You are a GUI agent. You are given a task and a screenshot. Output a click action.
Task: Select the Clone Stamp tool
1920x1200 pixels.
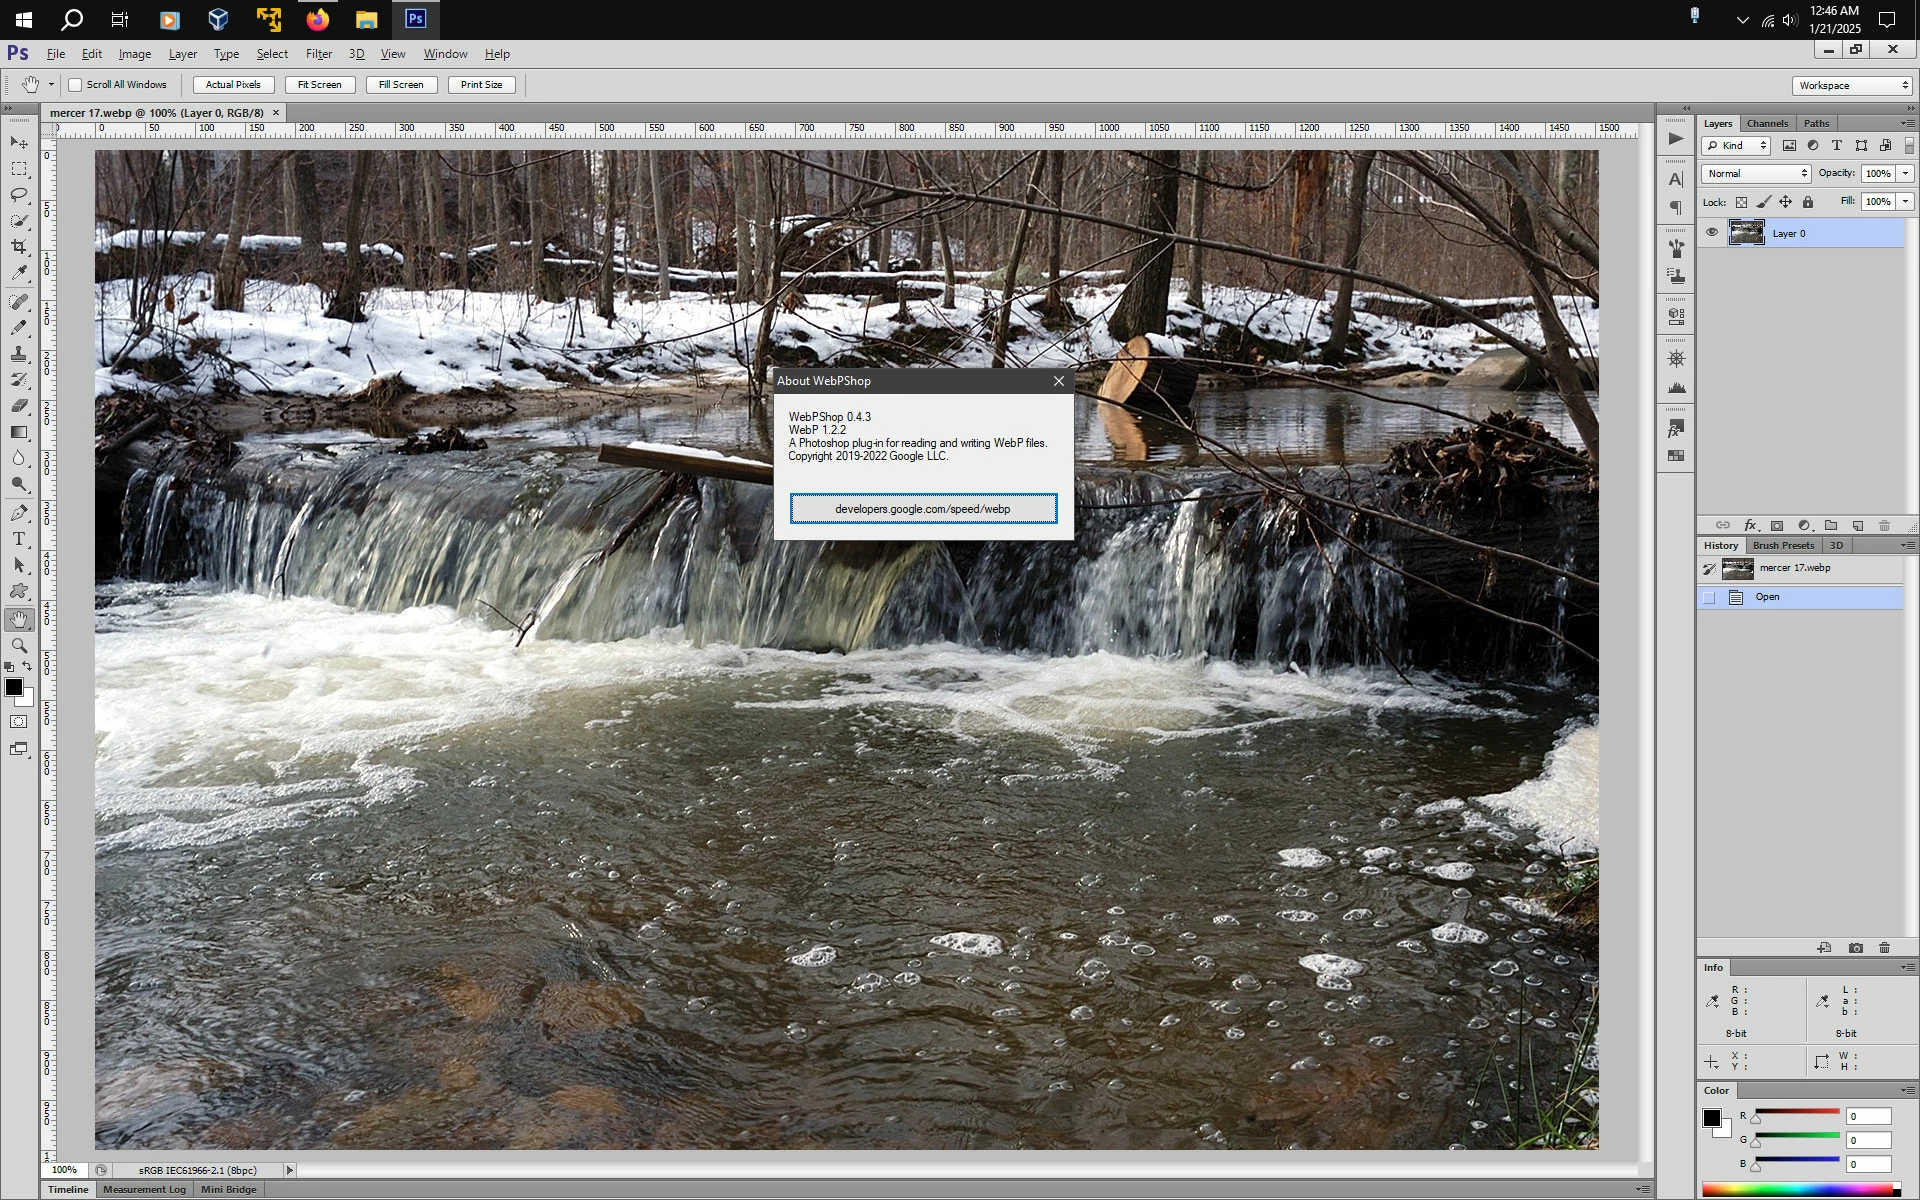(x=19, y=354)
